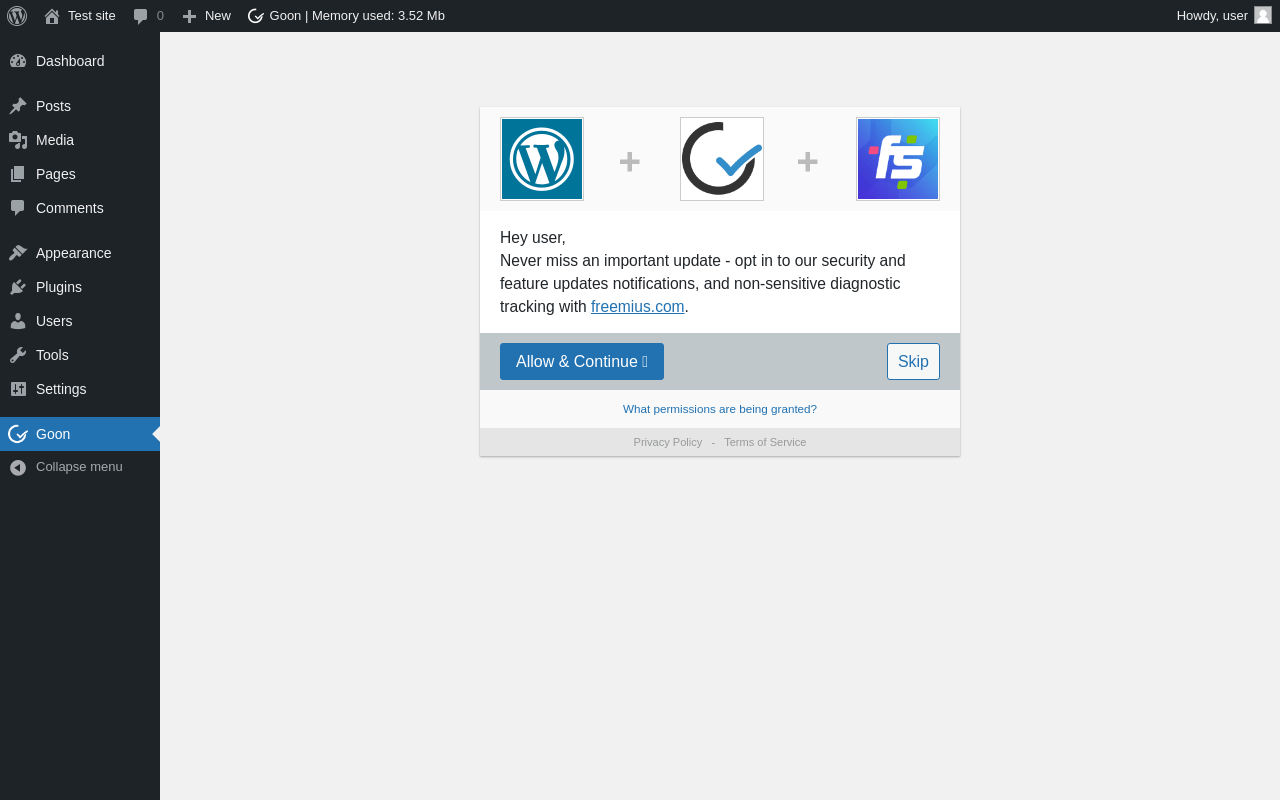The image size is (1280, 800).
Task: Click the Skip button
Action: (x=913, y=362)
